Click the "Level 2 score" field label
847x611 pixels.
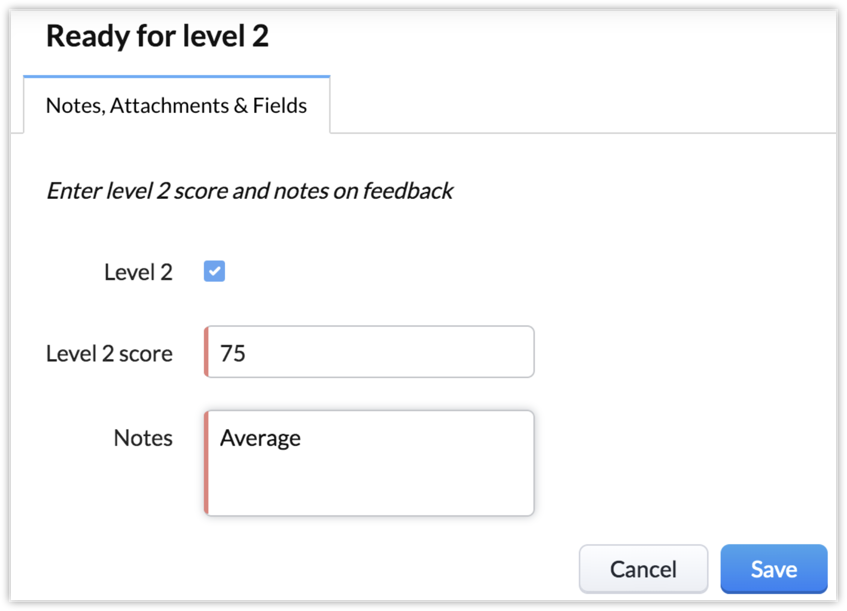pyautogui.click(x=109, y=353)
